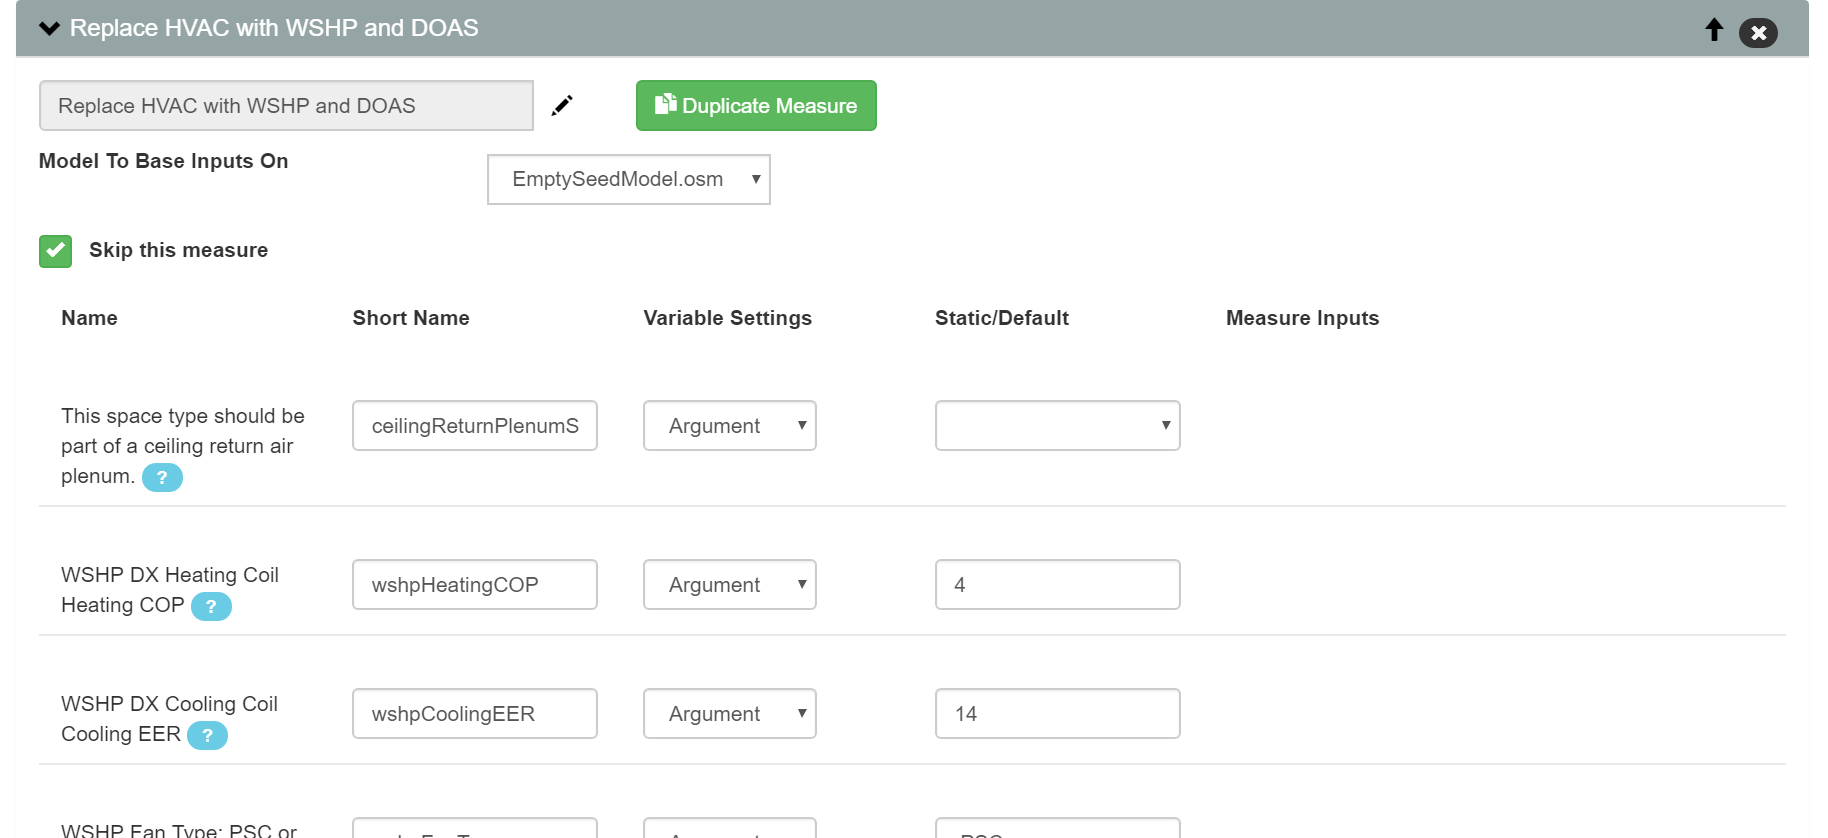Click the Measure Inputs column header
The image size is (1828, 838).
point(1303,318)
